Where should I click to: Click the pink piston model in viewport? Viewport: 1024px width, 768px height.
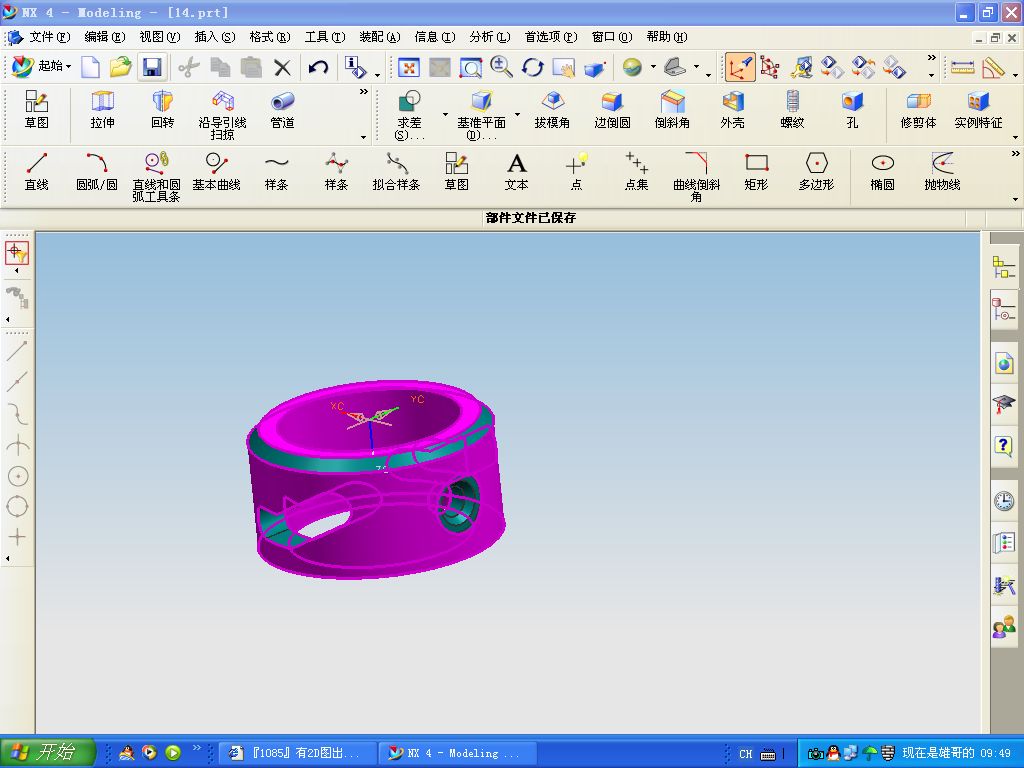376,480
